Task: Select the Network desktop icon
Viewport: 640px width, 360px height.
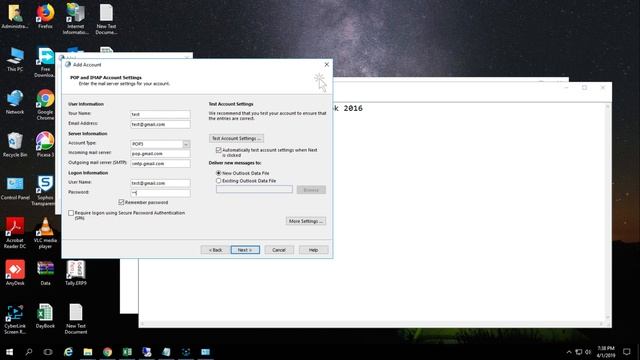Action: tap(15, 102)
